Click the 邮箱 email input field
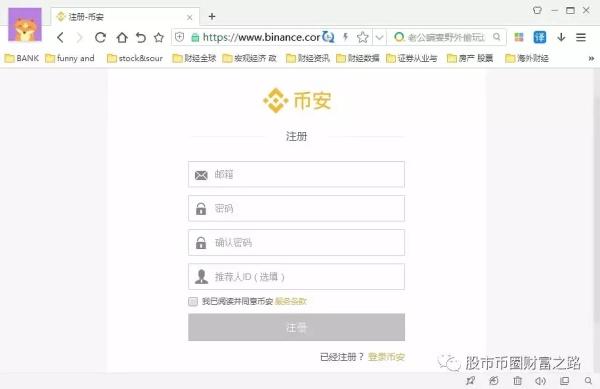 coord(296,174)
